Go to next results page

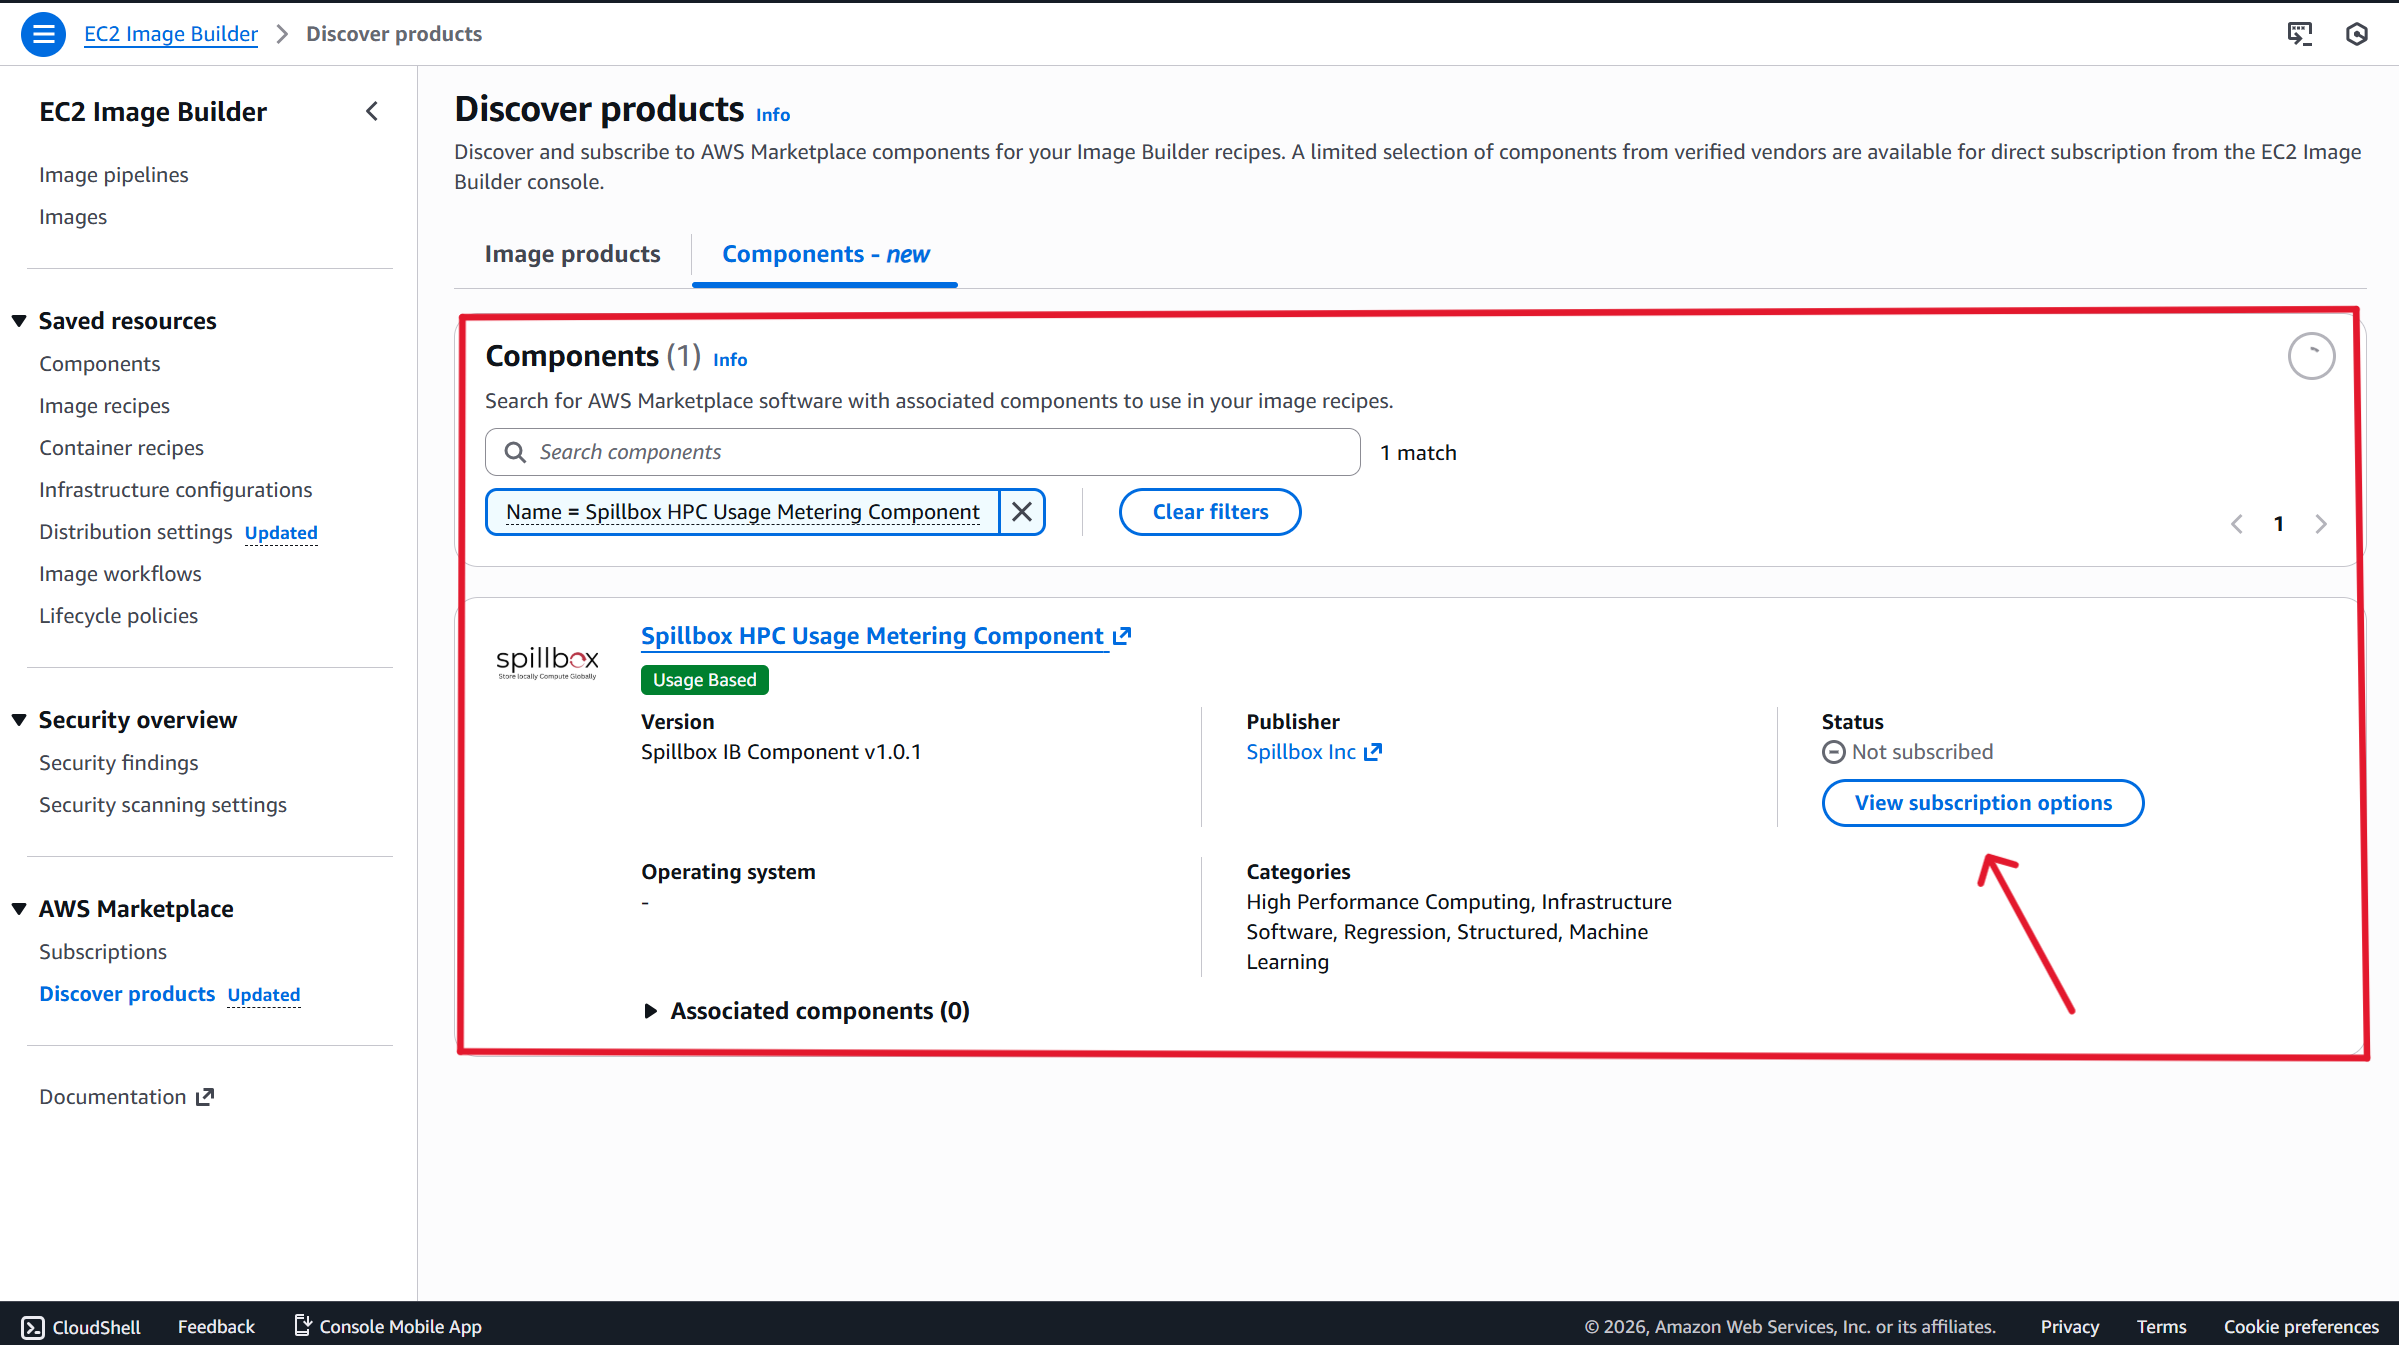[x=2321, y=524]
